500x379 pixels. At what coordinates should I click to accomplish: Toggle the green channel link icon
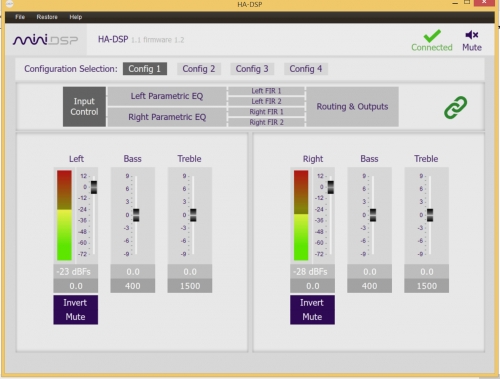pyautogui.click(x=455, y=107)
